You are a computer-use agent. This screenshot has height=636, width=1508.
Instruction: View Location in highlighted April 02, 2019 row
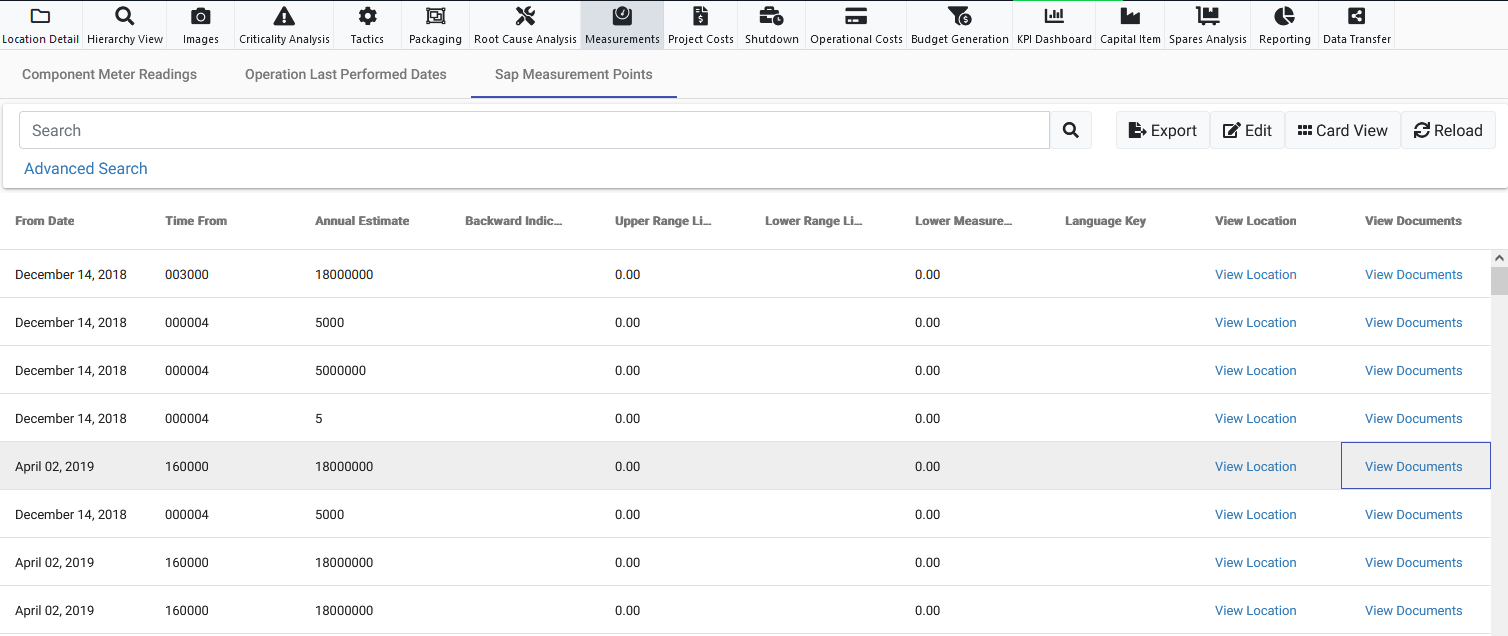click(1256, 466)
